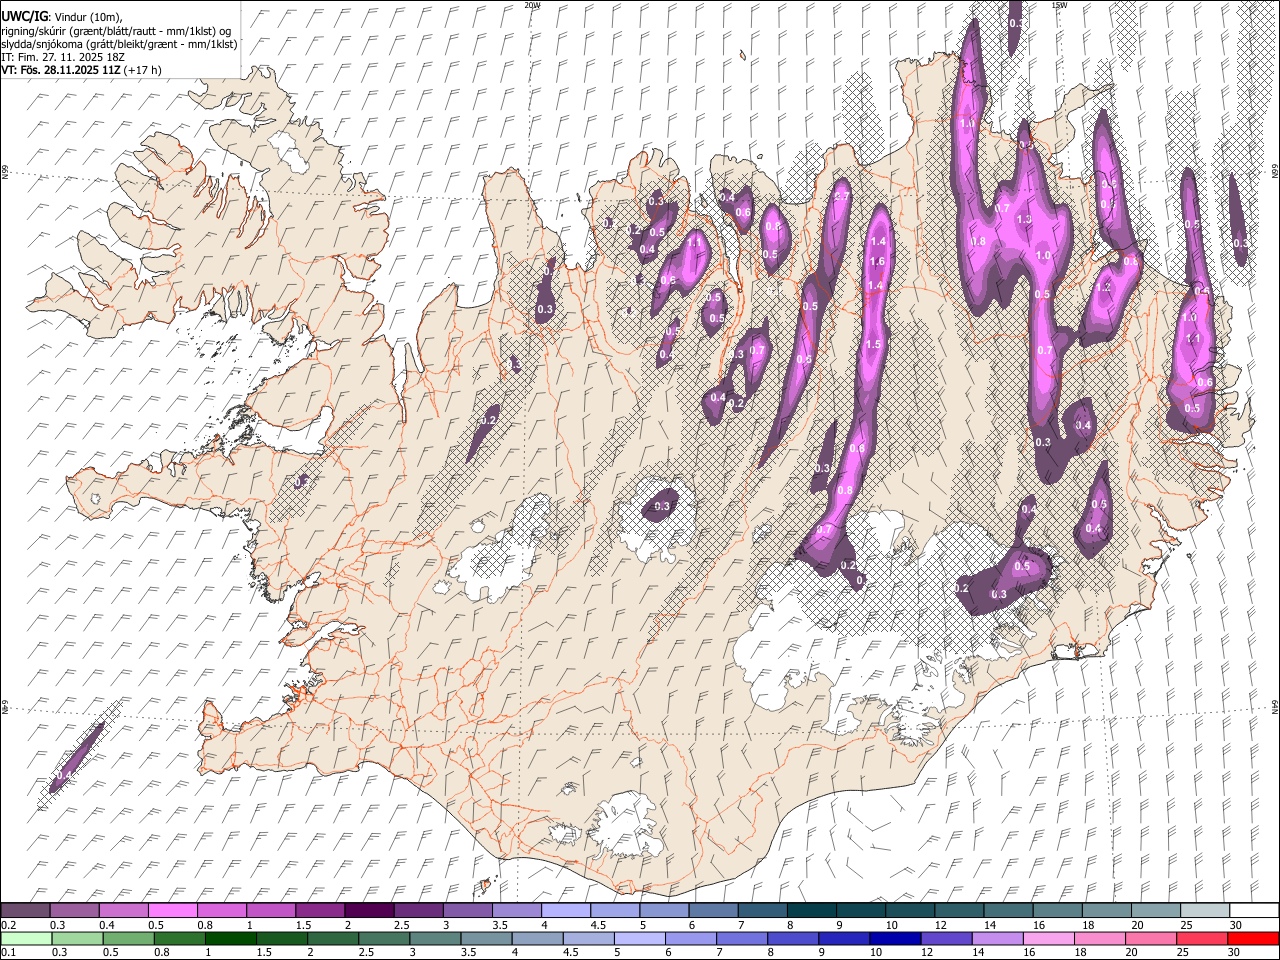Click the 0.2 swatch on the purple-teal scale
Viewport: 1280px width, 960px height.
[25, 910]
